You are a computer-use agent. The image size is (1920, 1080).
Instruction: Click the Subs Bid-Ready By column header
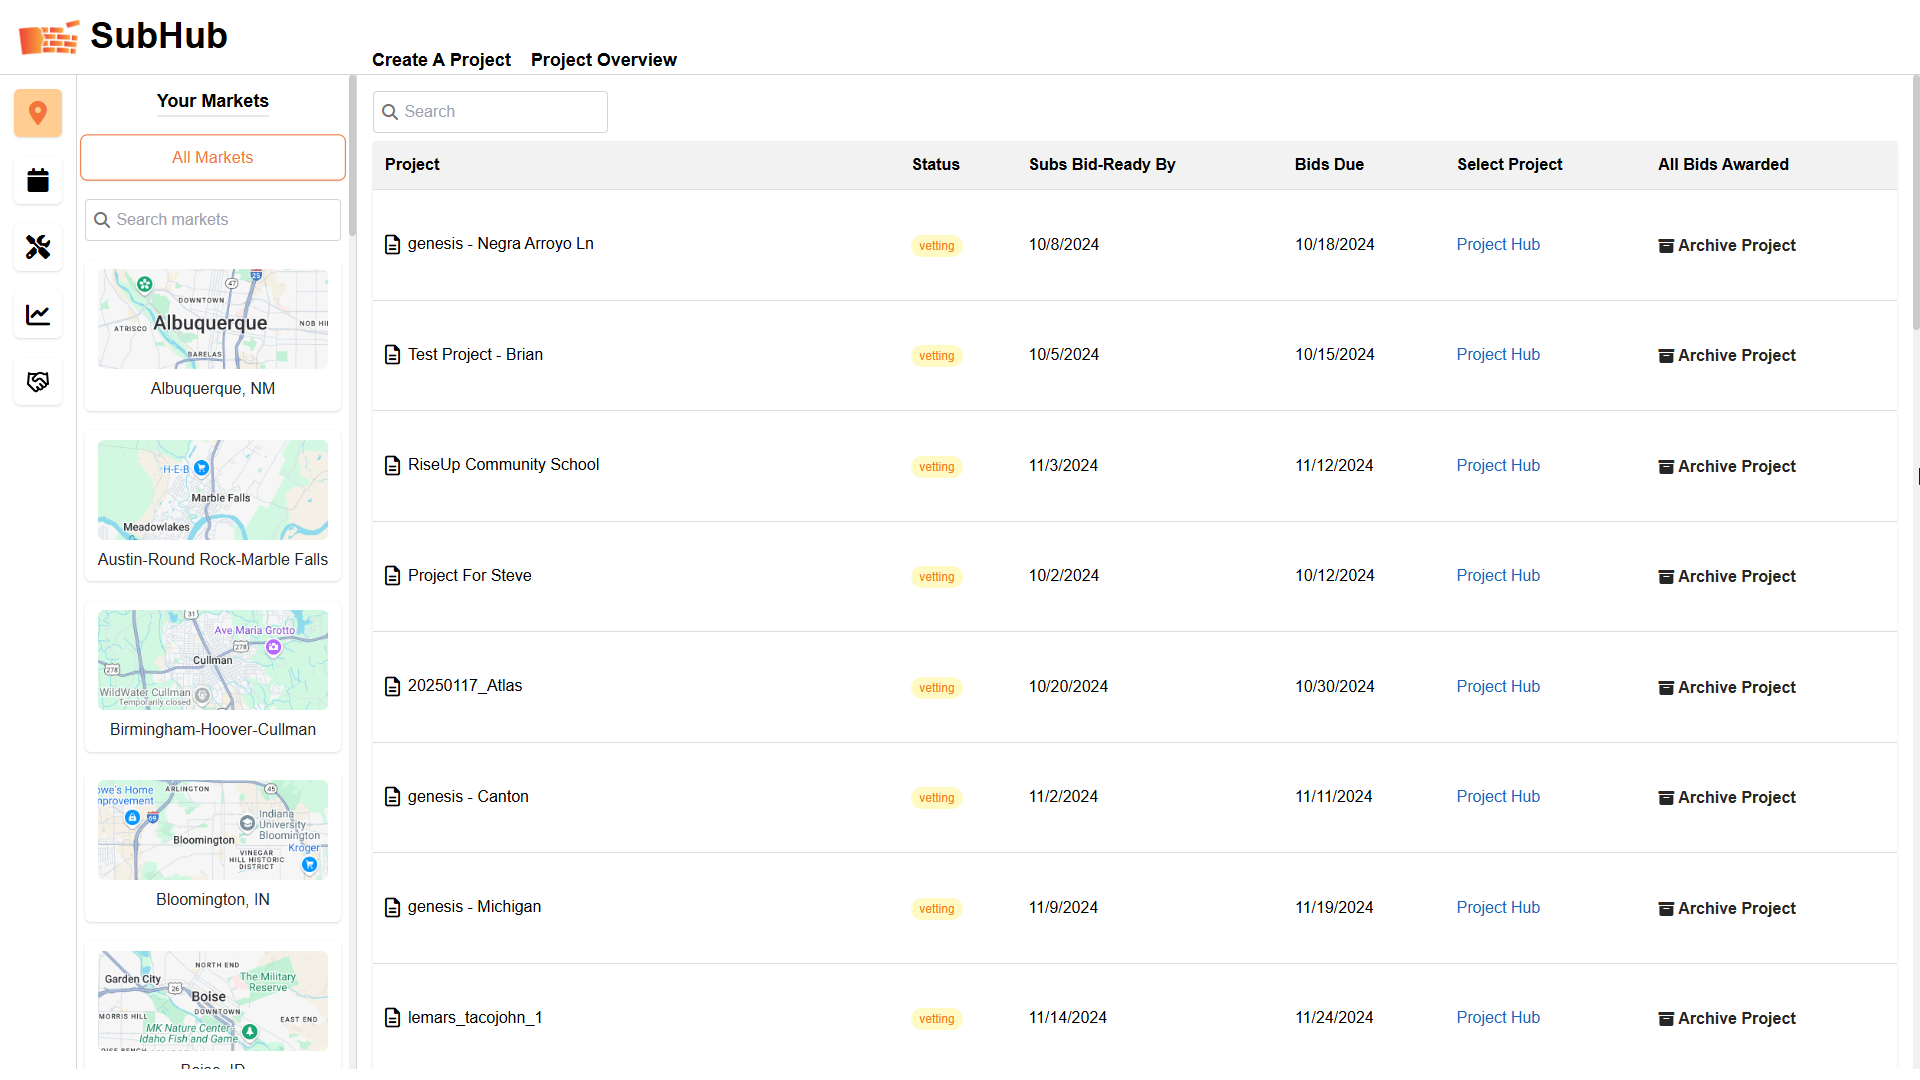pos(1102,165)
